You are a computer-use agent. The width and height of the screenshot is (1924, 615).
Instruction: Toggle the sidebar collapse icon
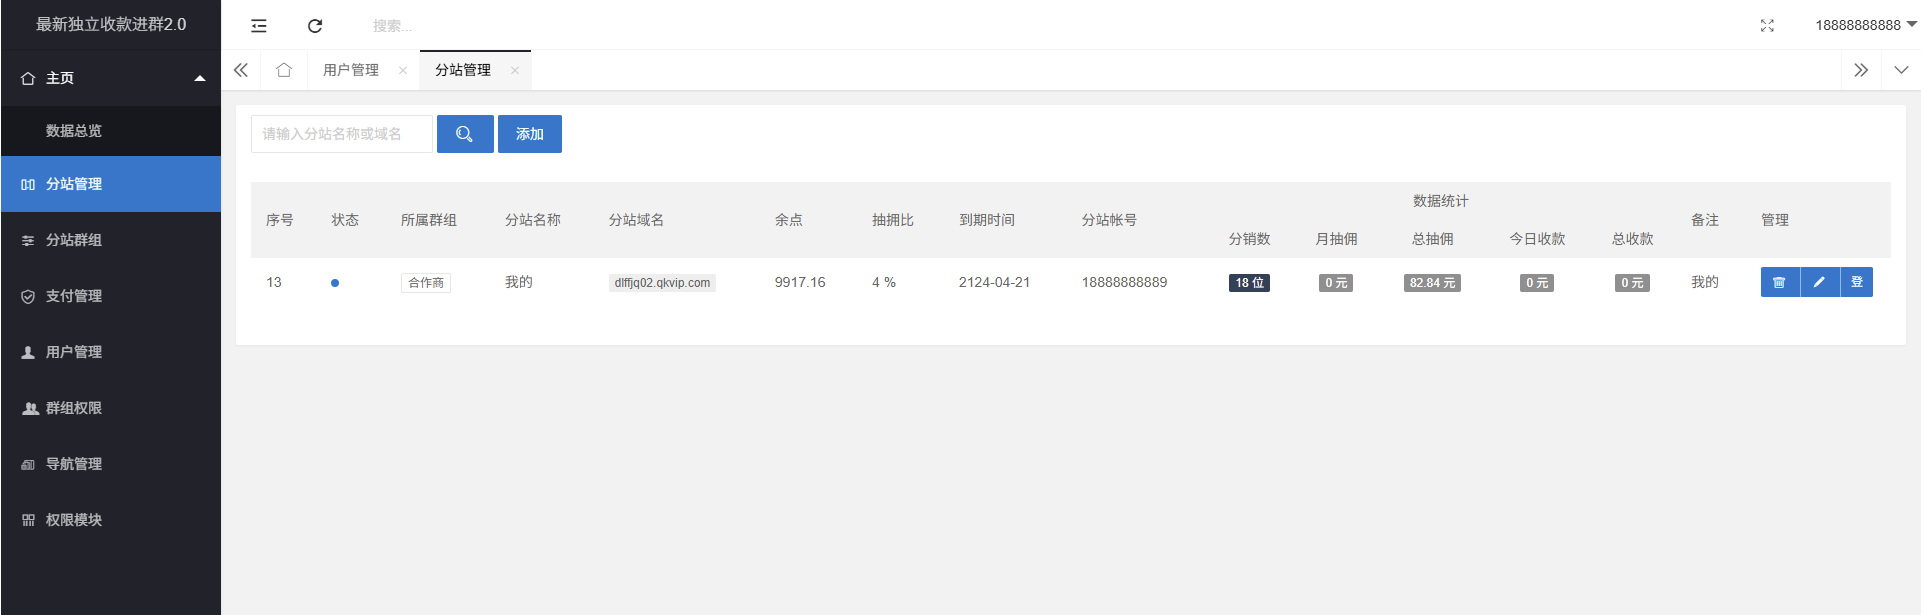point(259,26)
